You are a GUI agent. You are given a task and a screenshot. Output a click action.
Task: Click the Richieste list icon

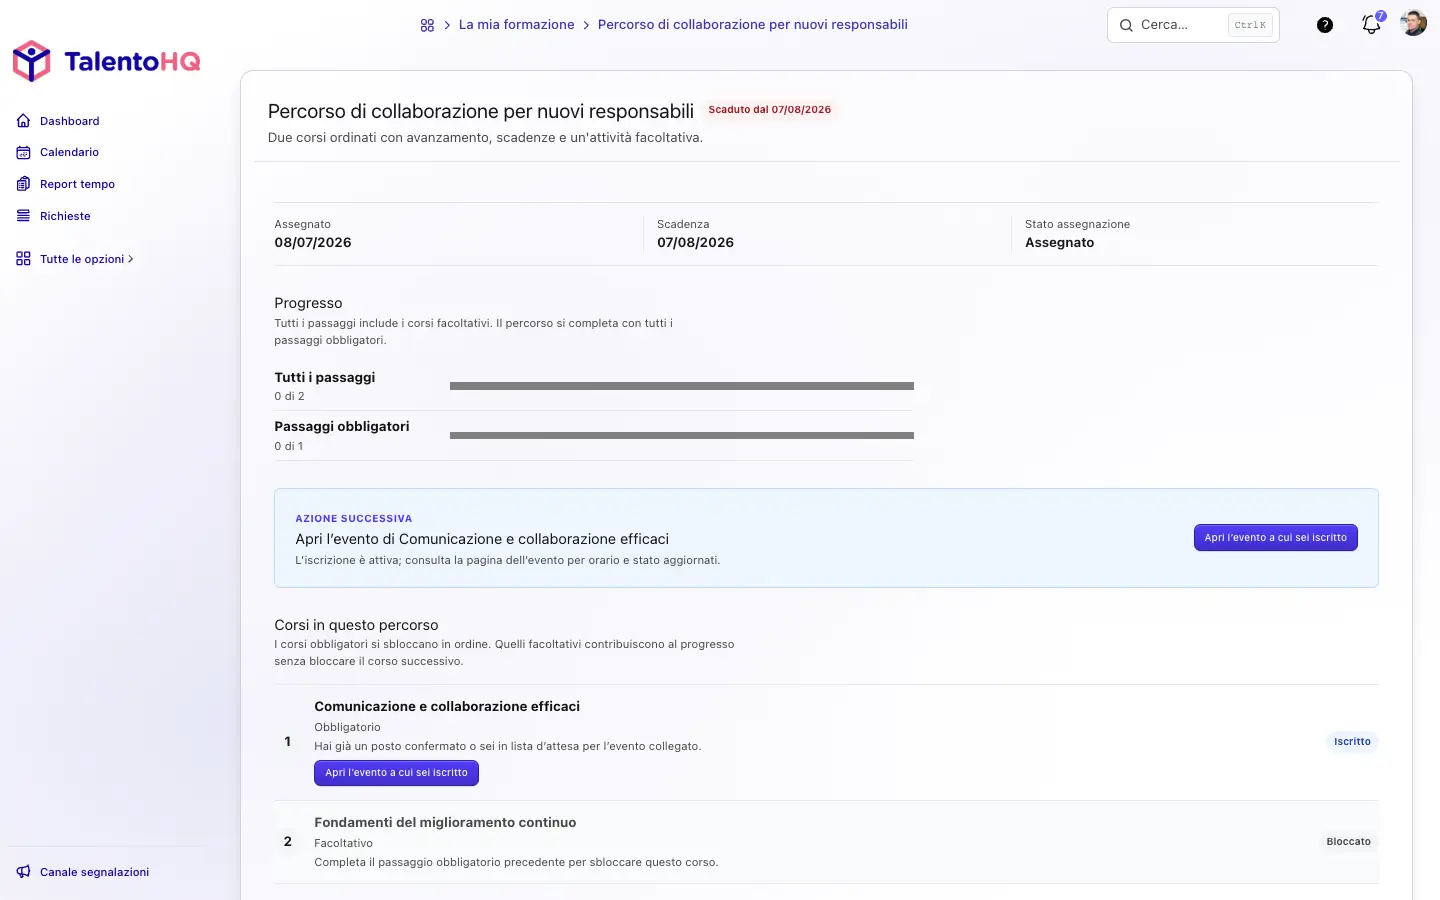tap(24, 216)
